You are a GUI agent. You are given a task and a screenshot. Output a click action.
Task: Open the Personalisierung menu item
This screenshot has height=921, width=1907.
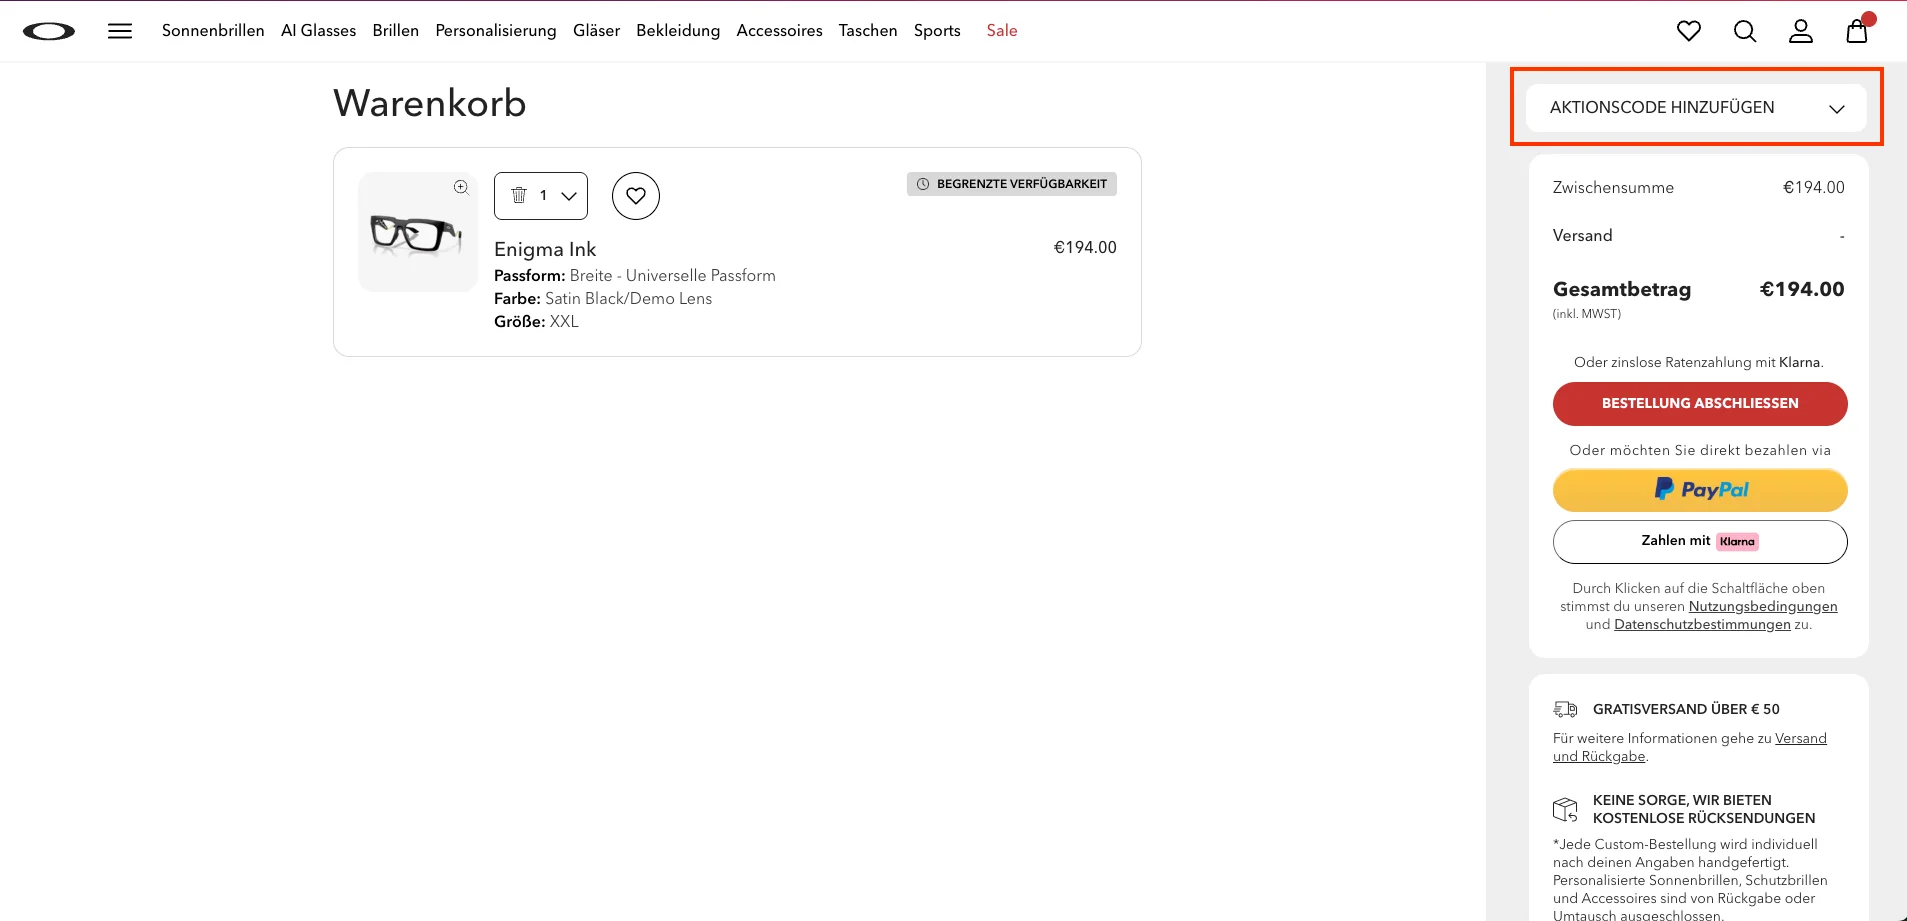click(496, 31)
